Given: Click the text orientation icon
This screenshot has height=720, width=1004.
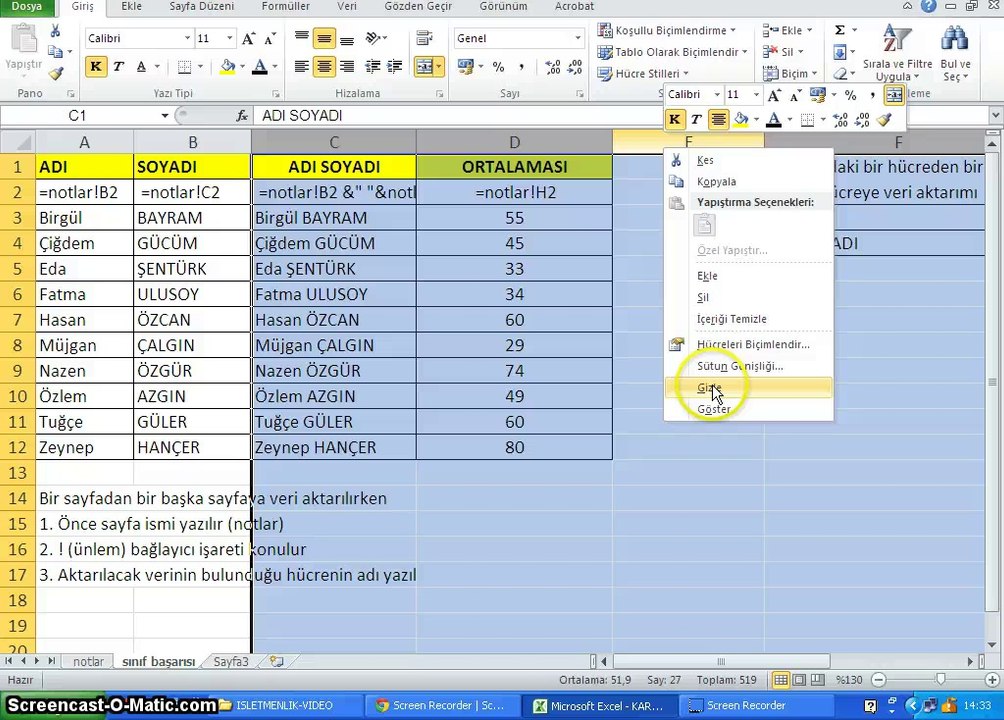Looking at the screenshot, I should tap(375, 38).
